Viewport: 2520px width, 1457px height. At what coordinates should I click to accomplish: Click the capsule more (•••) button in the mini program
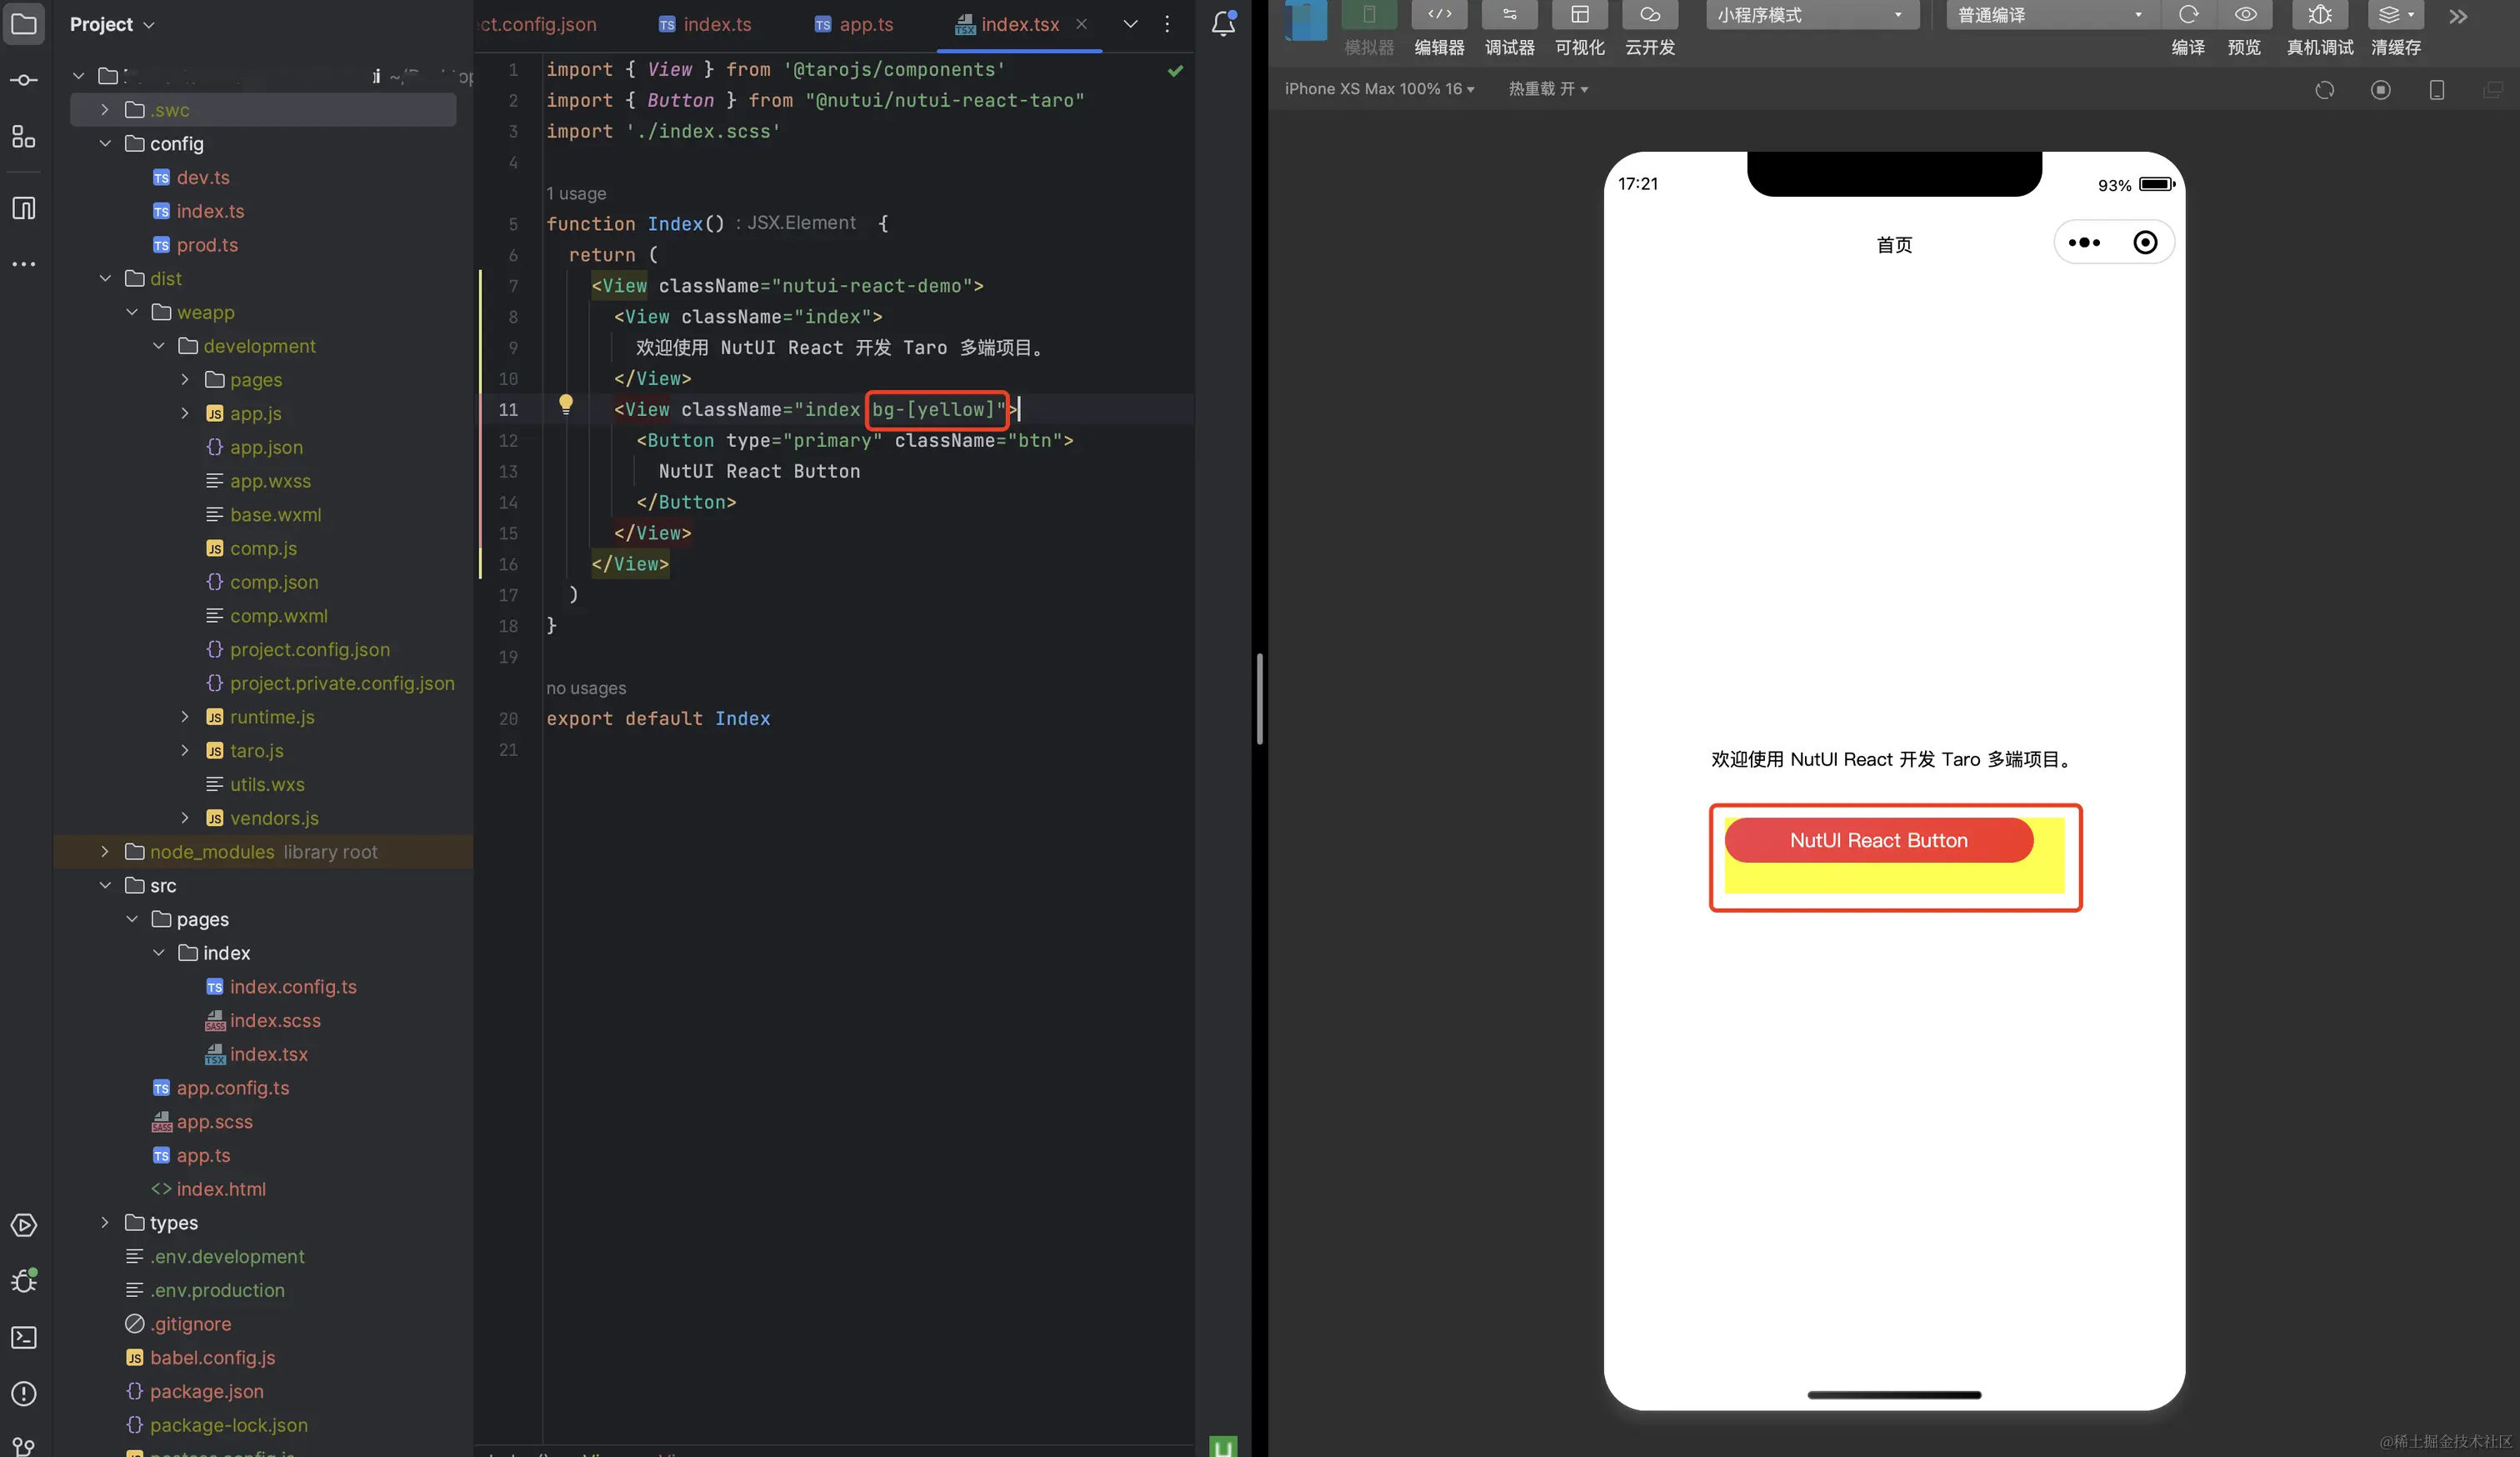(2083, 242)
